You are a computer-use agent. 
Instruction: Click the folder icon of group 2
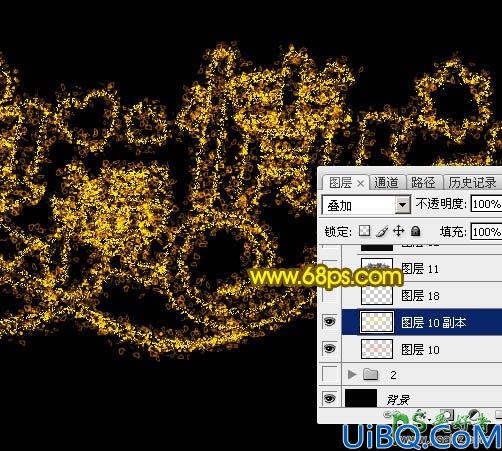click(x=370, y=374)
